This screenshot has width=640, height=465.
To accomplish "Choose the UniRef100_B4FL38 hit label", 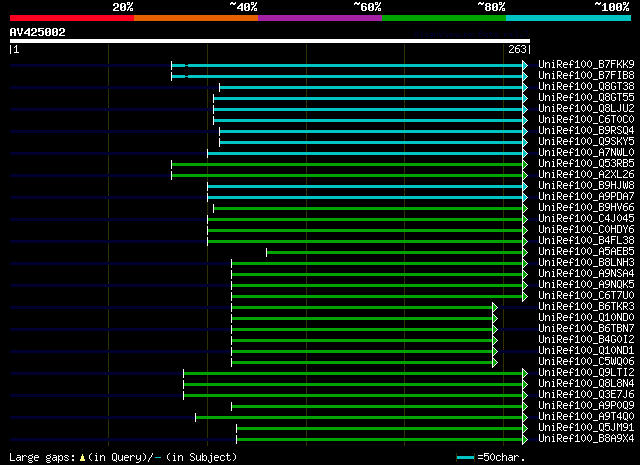I will 586,241.
